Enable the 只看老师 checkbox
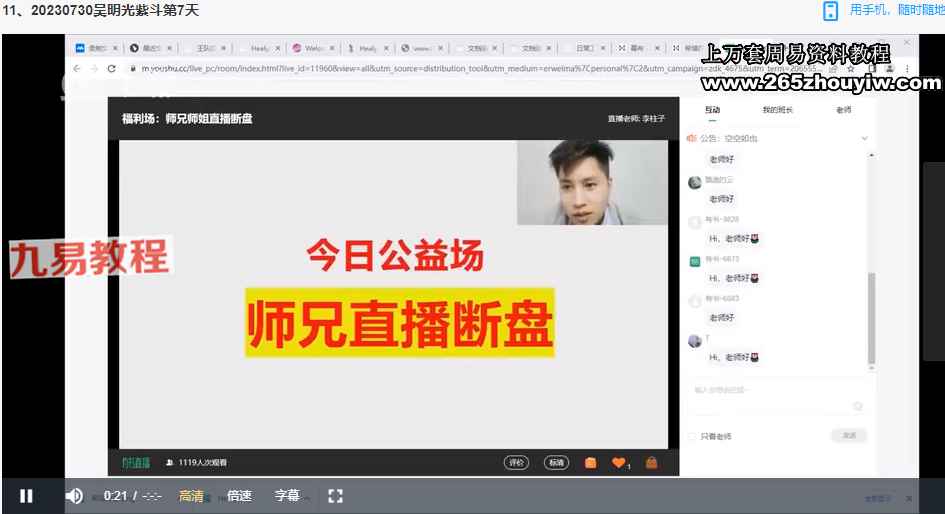The height and width of the screenshot is (514, 945). point(692,436)
